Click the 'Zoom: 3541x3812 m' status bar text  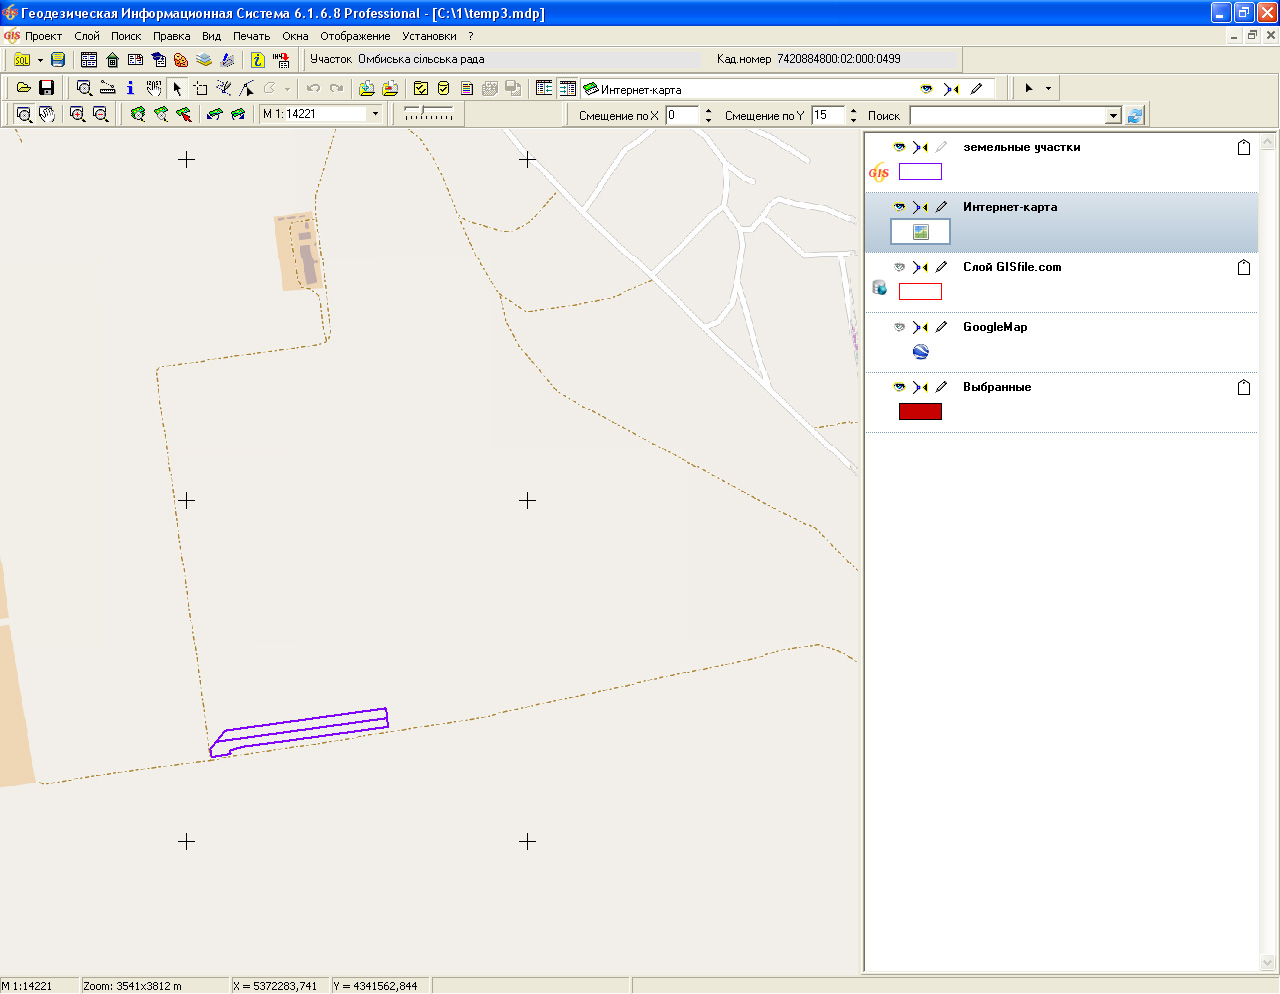click(x=132, y=986)
